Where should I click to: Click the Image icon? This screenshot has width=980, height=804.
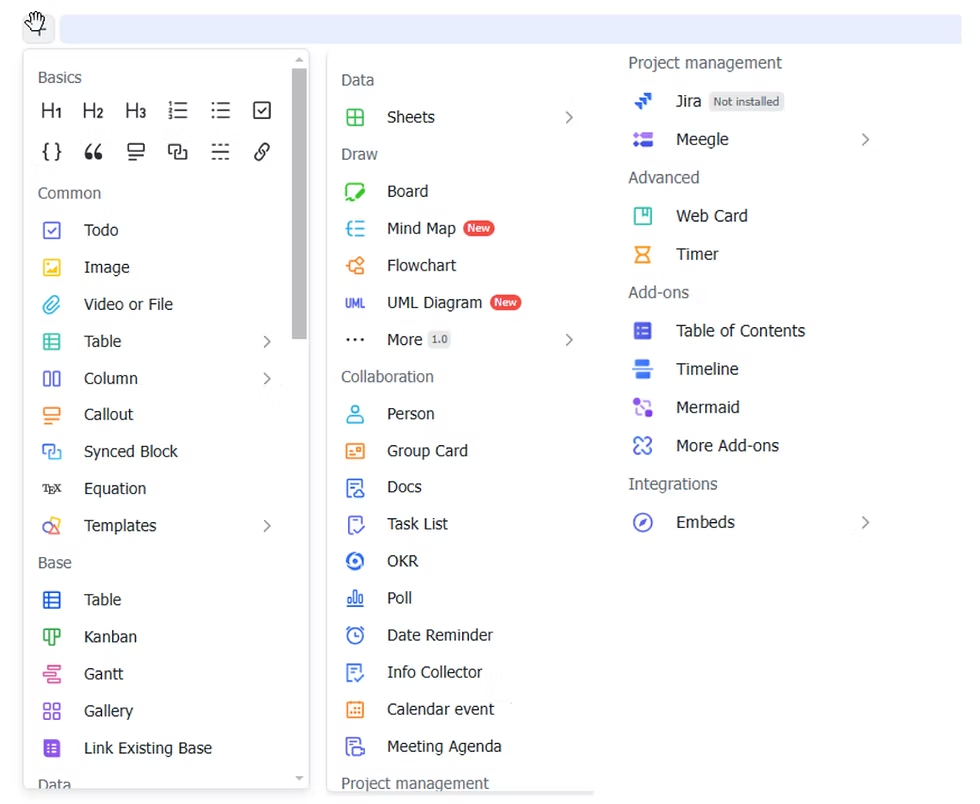(x=51, y=267)
